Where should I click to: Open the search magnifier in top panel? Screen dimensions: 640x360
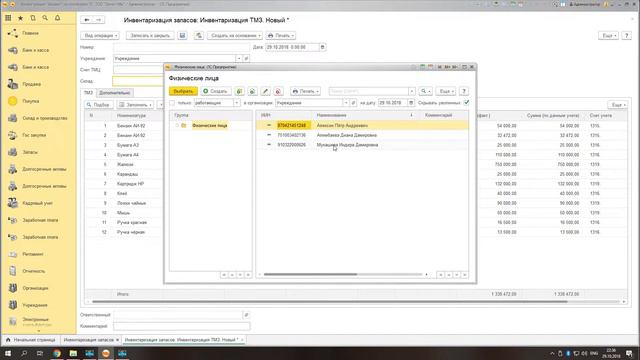pos(45,18)
